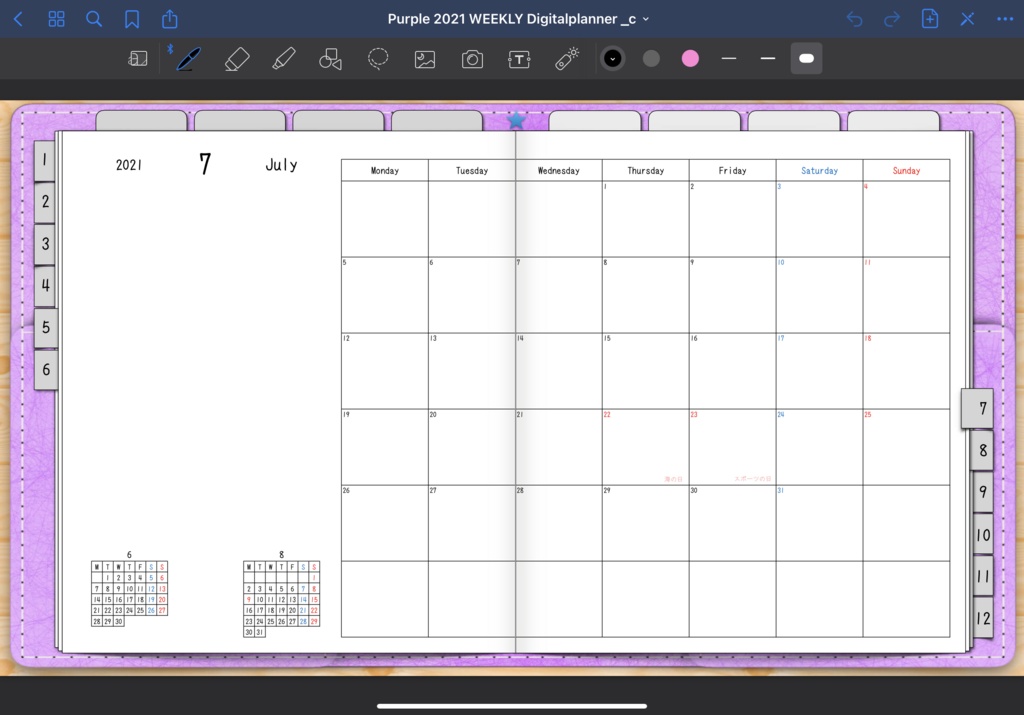
Task: Jump to month tab 11
Action: [x=982, y=576]
